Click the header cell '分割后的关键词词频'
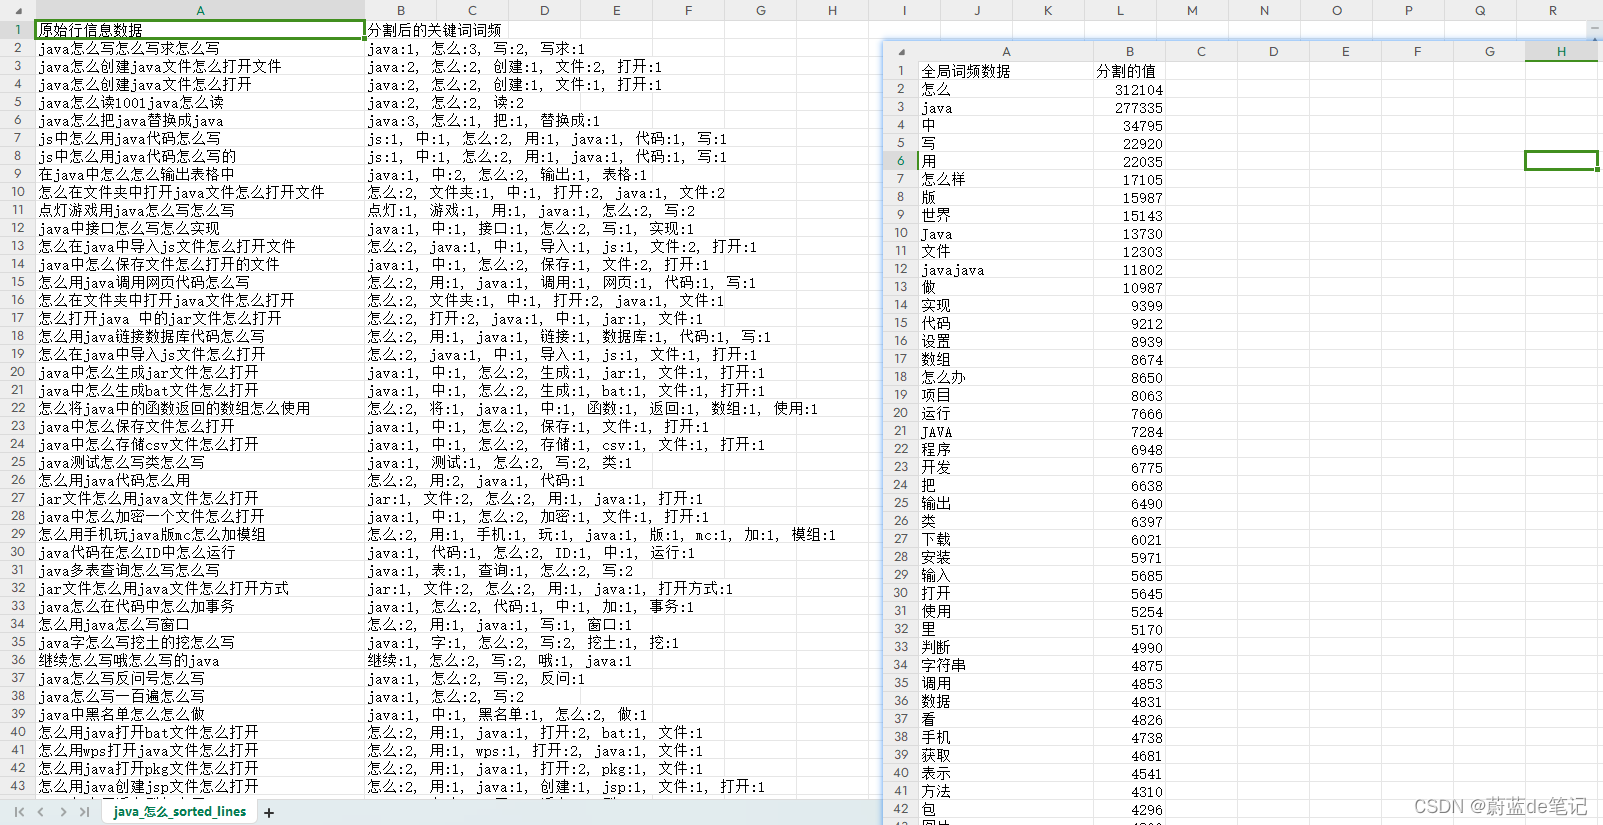 435,30
